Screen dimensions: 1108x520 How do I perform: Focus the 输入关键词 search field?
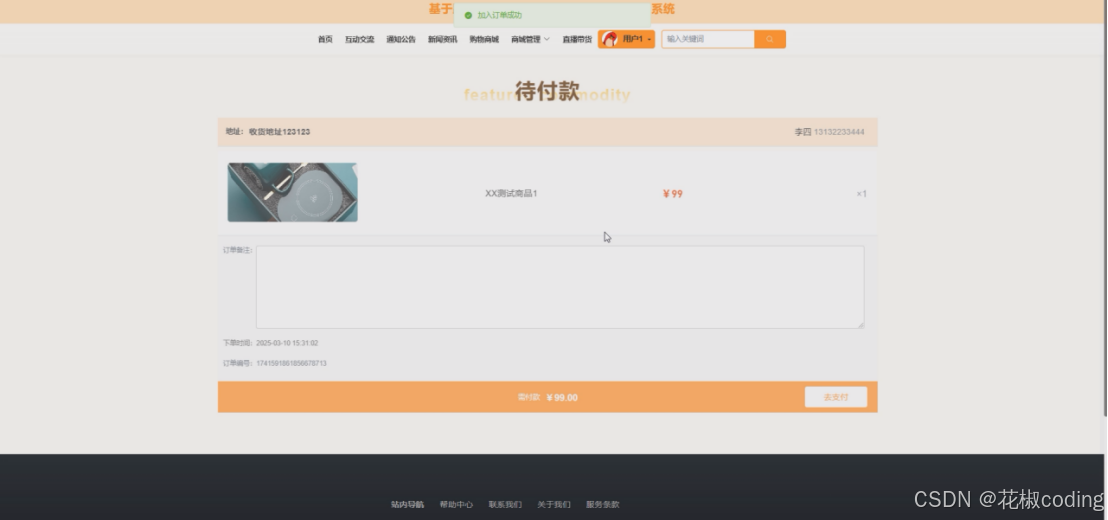(708, 40)
